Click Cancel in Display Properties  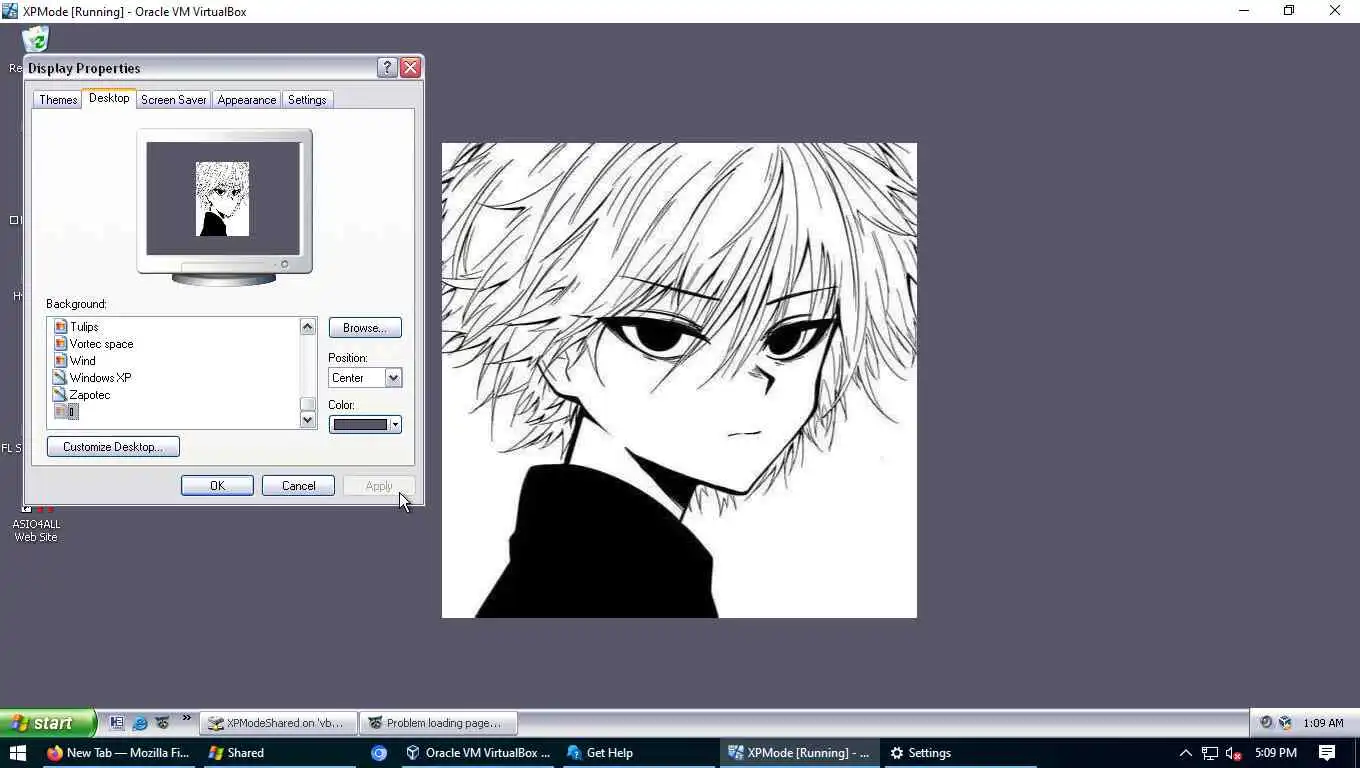(298, 486)
